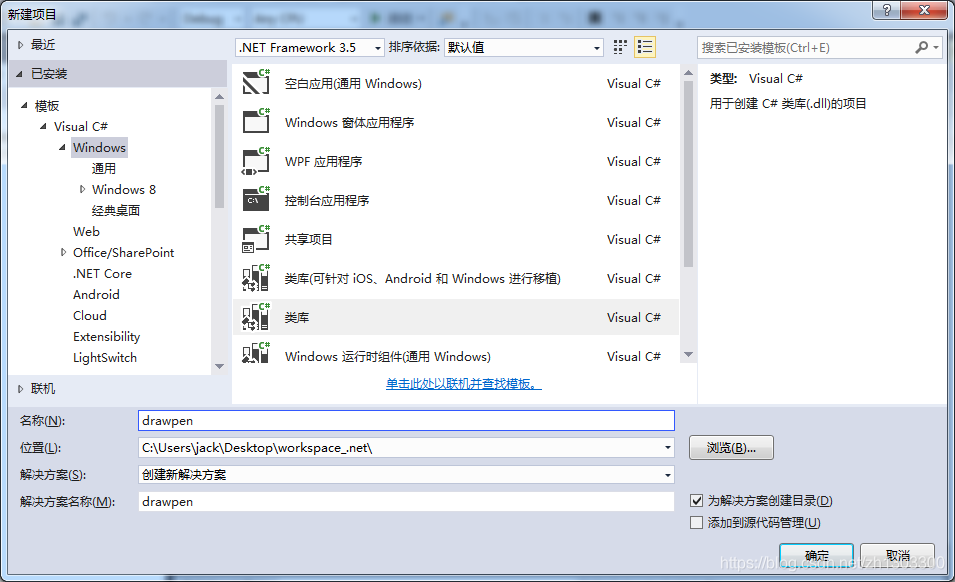955x582 pixels.
Task: Collapse the 模板 tree node
Action: coord(24,105)
